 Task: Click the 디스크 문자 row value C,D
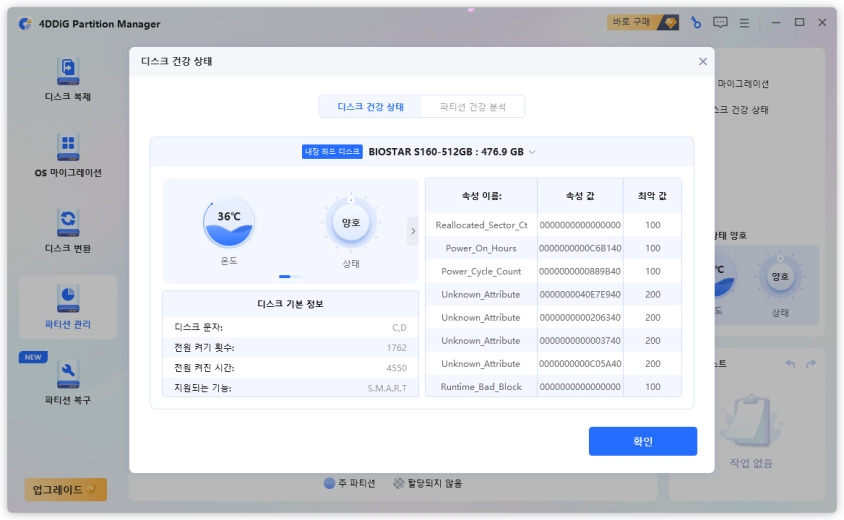399,327
